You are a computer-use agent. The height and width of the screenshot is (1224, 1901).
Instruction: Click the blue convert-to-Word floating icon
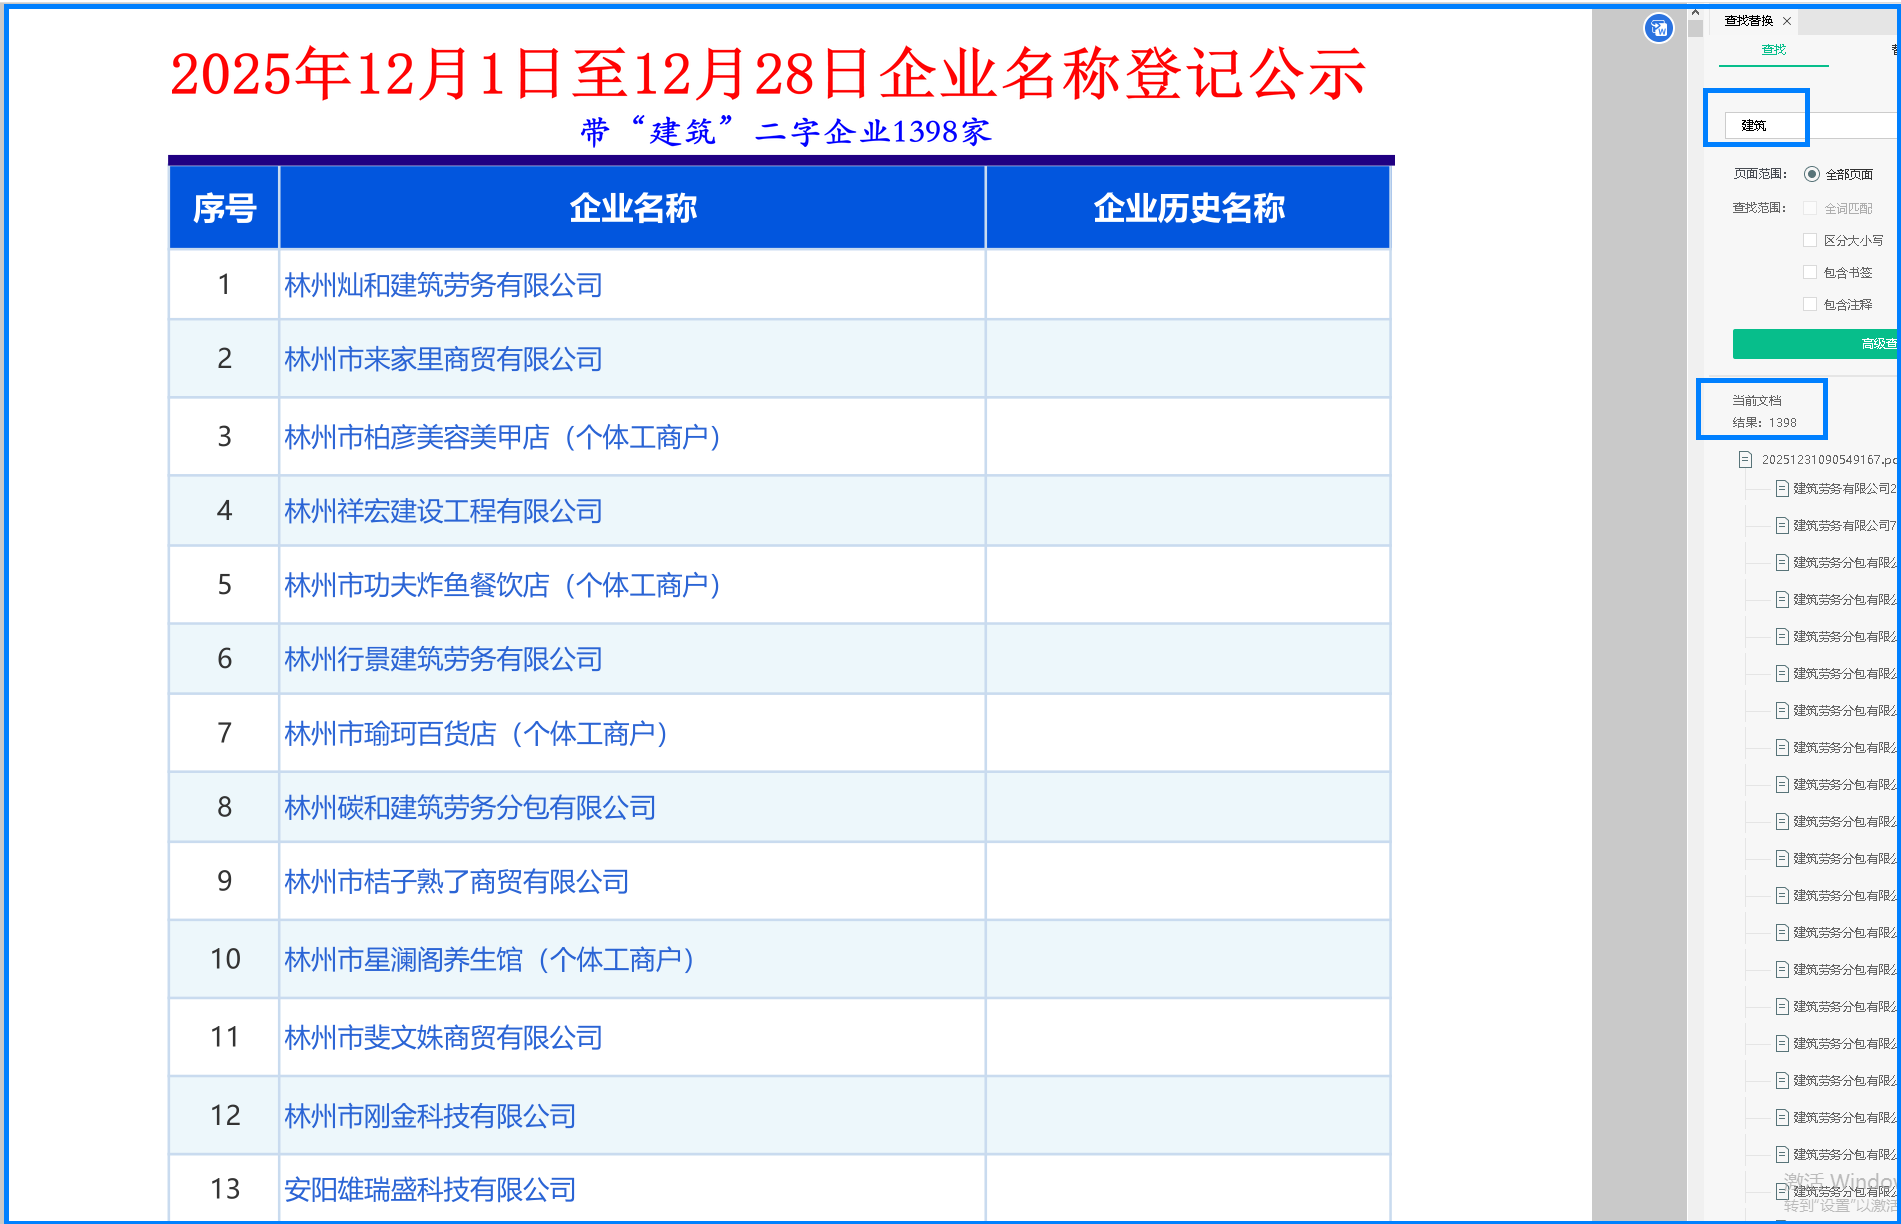point(1658,28)
